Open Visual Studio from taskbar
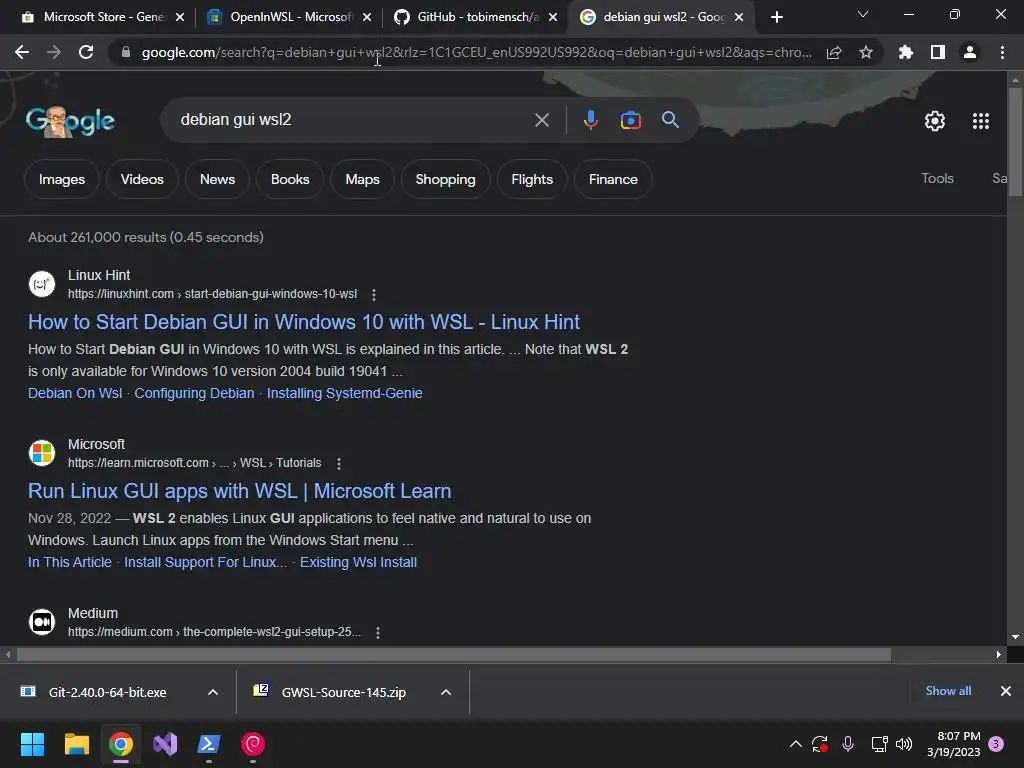Screen dimensions: 1024x768 pos(165,744)
